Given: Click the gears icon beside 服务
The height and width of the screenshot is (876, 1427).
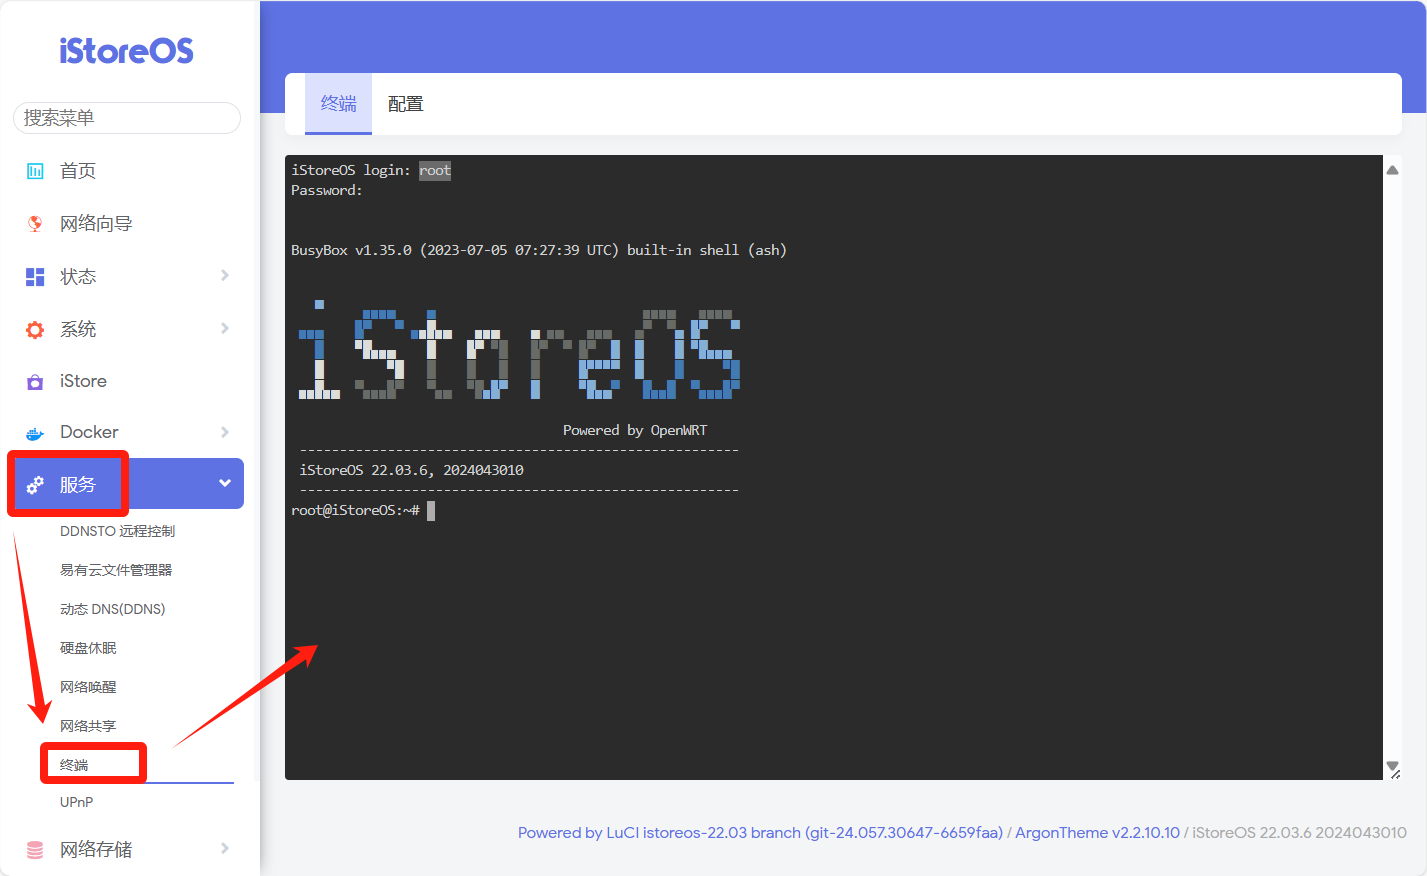Looking at the screenshot, I should [x=35, y=485].
